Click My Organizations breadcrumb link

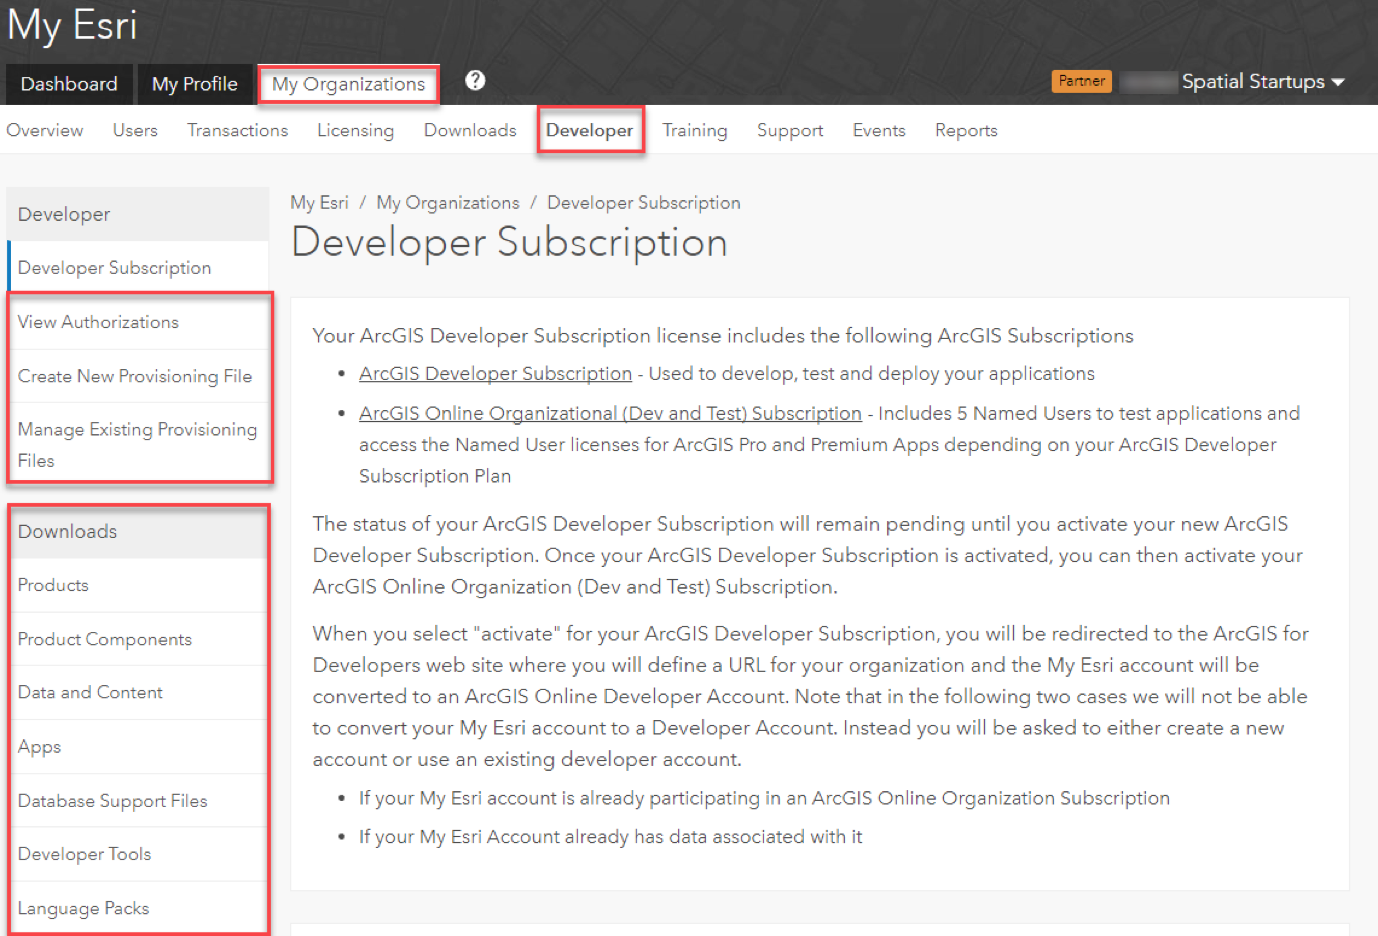coord(448,203)
